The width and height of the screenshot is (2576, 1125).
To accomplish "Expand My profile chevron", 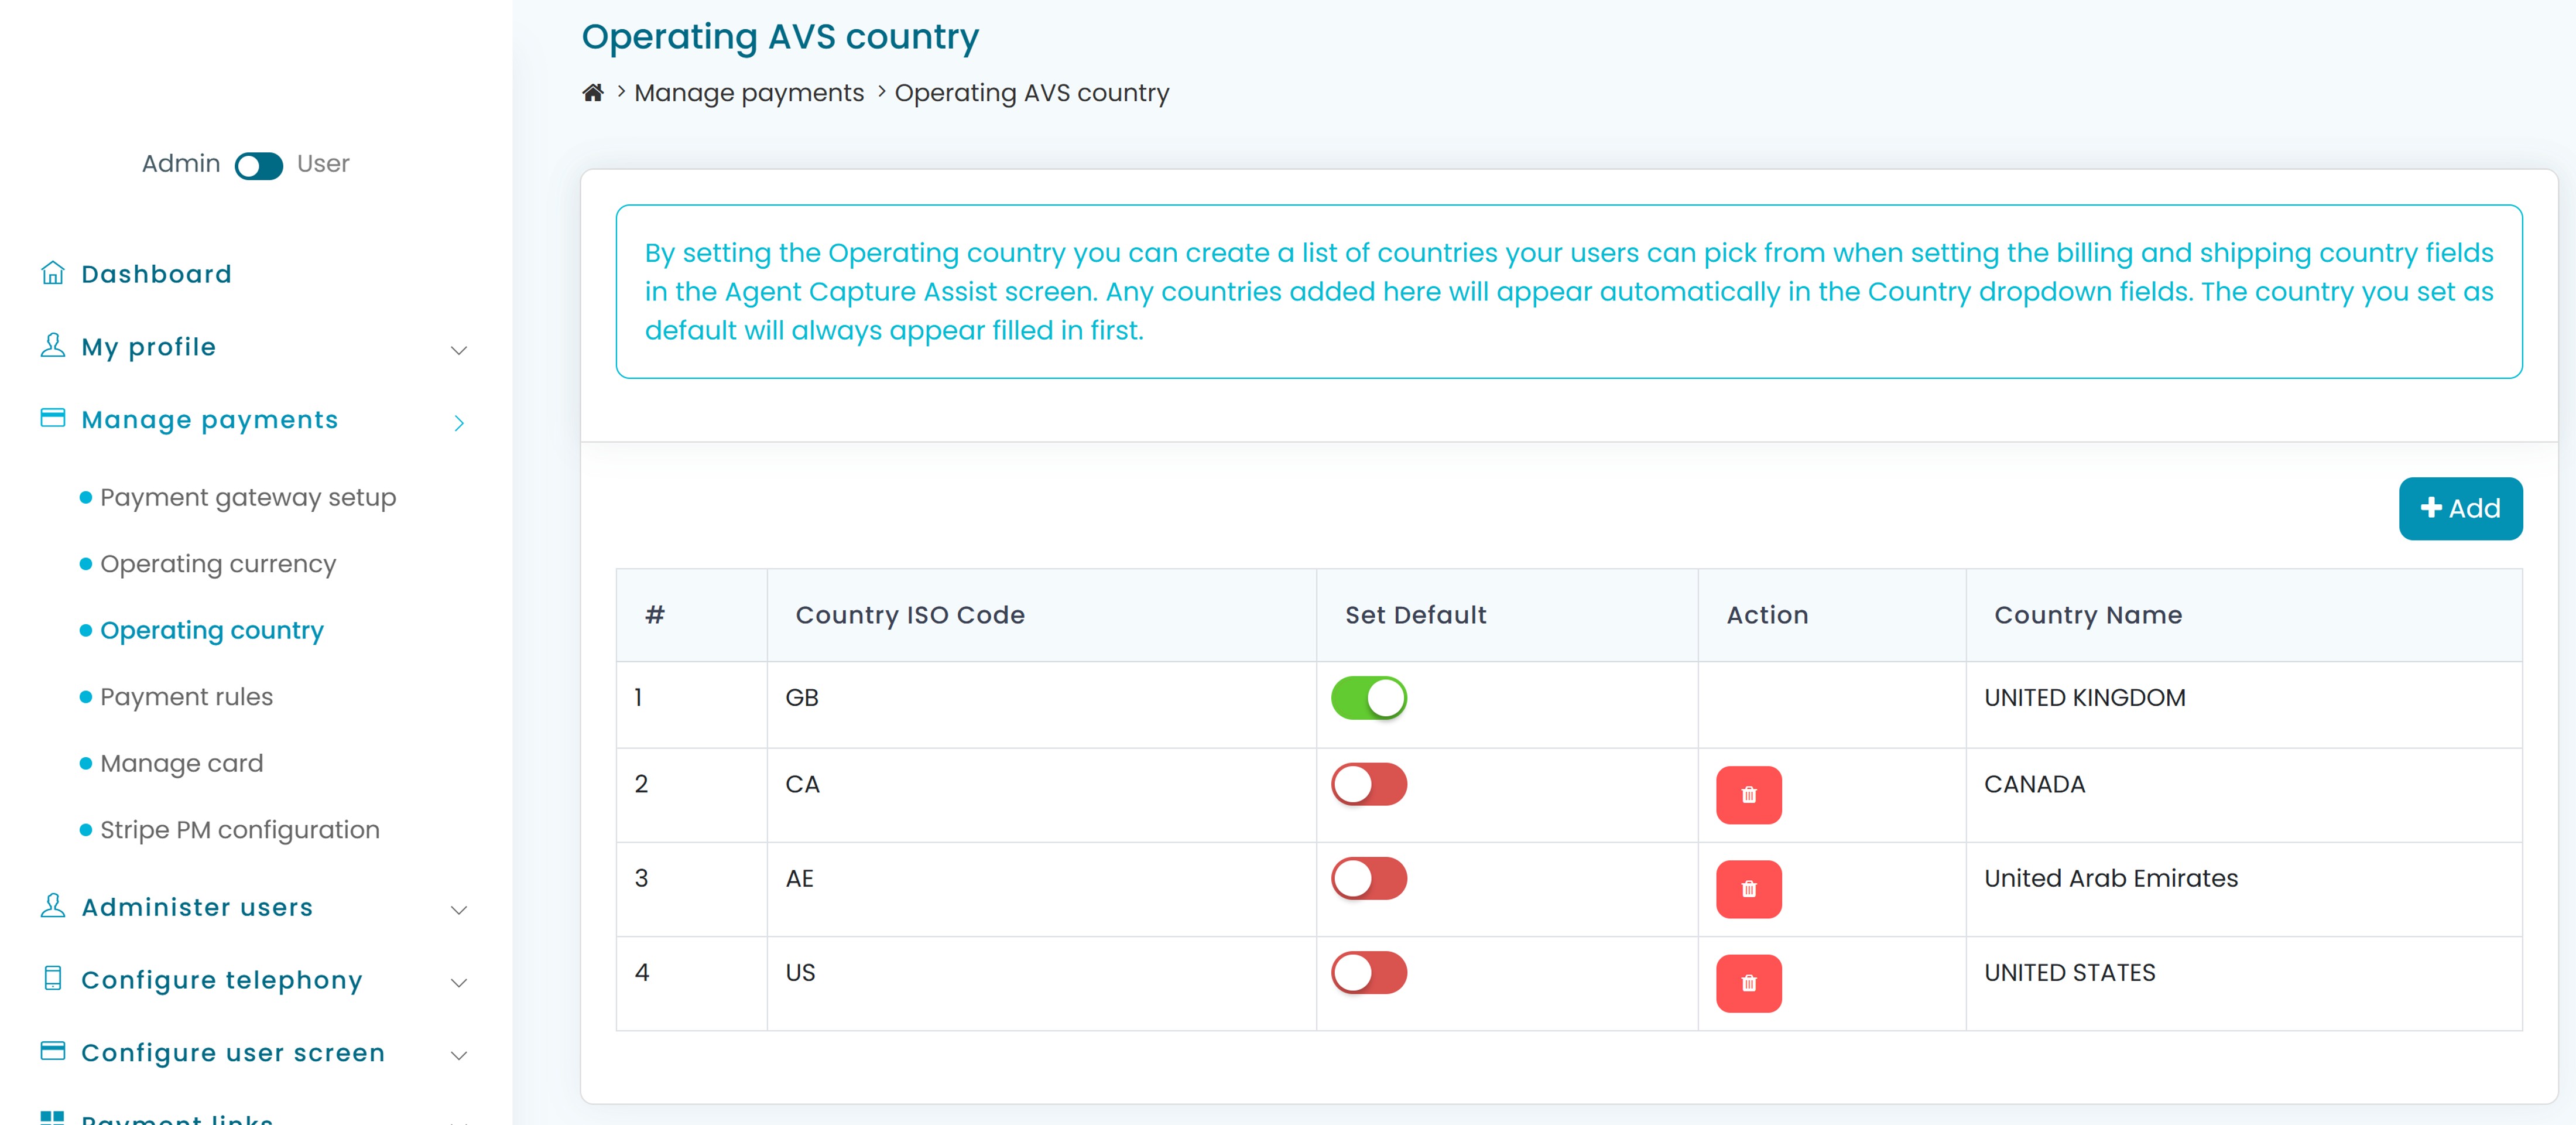I will click(x=459, y=350).
